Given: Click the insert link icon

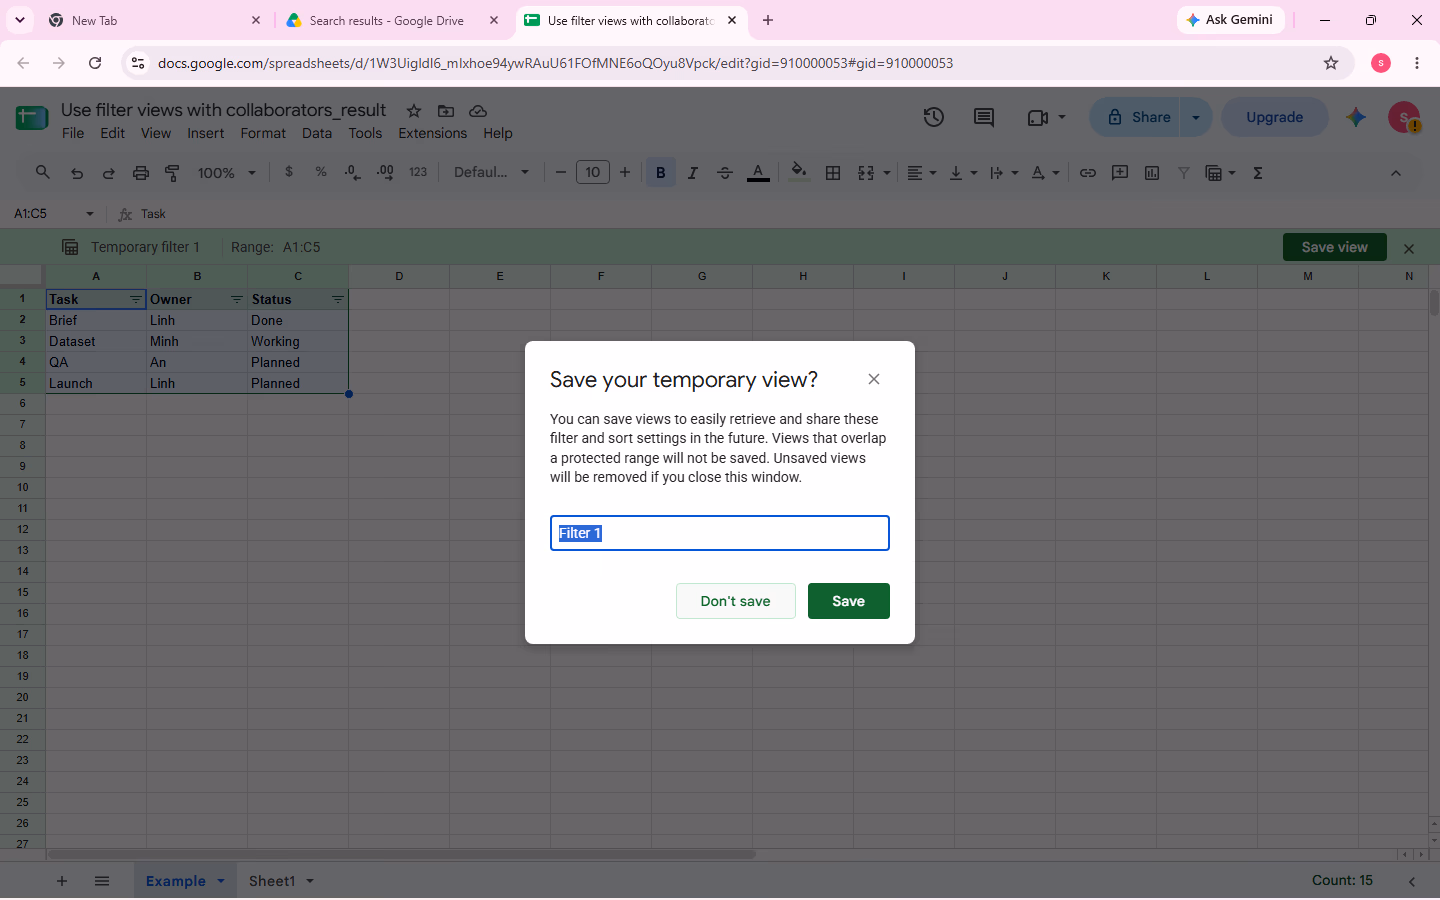Looking at the screenshot, I should [x=1088, y=173].
